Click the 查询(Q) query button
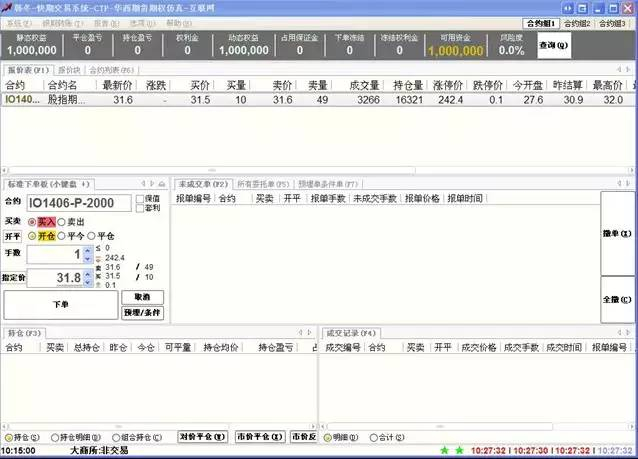Screen dimensions: 638x459 [553, 45]
